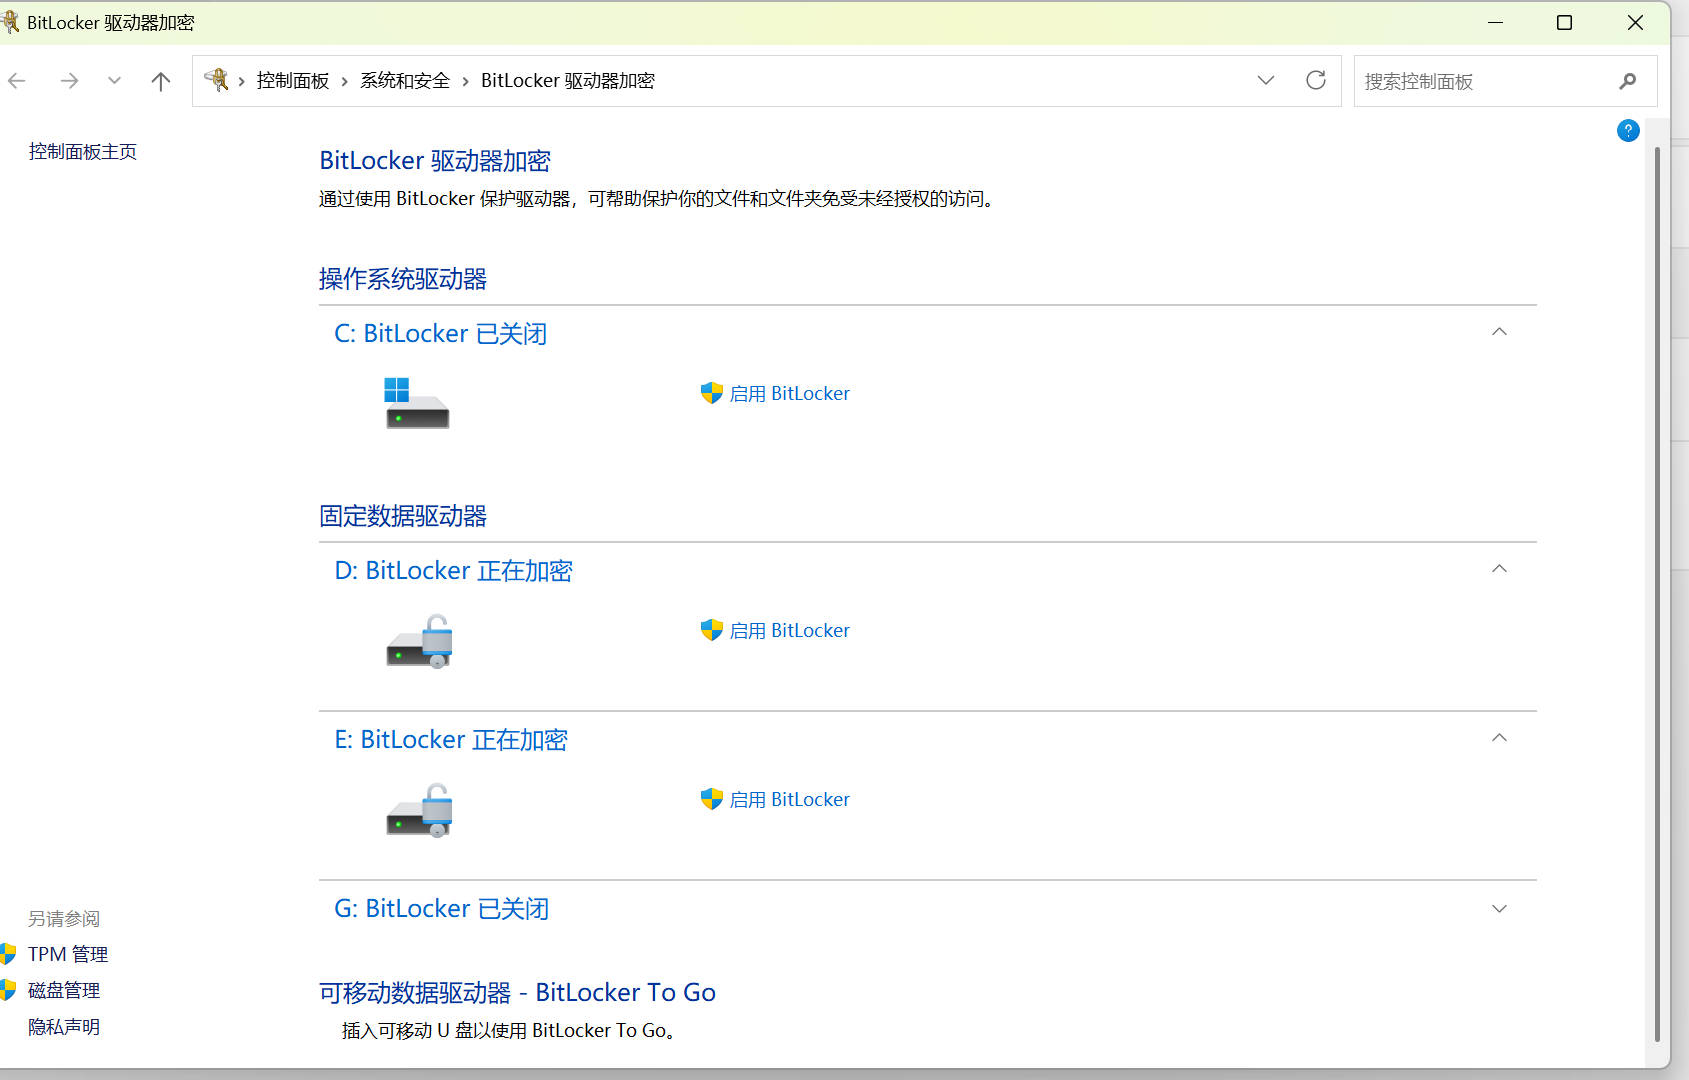This screenshot has height=1080, width=1689.
Task: Click the G: BitLocker 已关闭 heading
Action: 442,909
